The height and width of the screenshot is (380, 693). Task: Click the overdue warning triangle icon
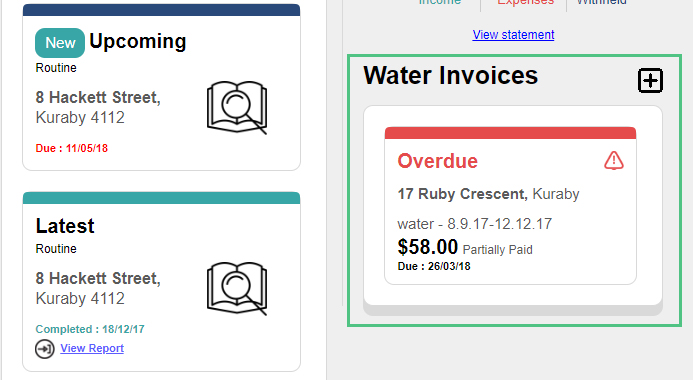(614, 160)
